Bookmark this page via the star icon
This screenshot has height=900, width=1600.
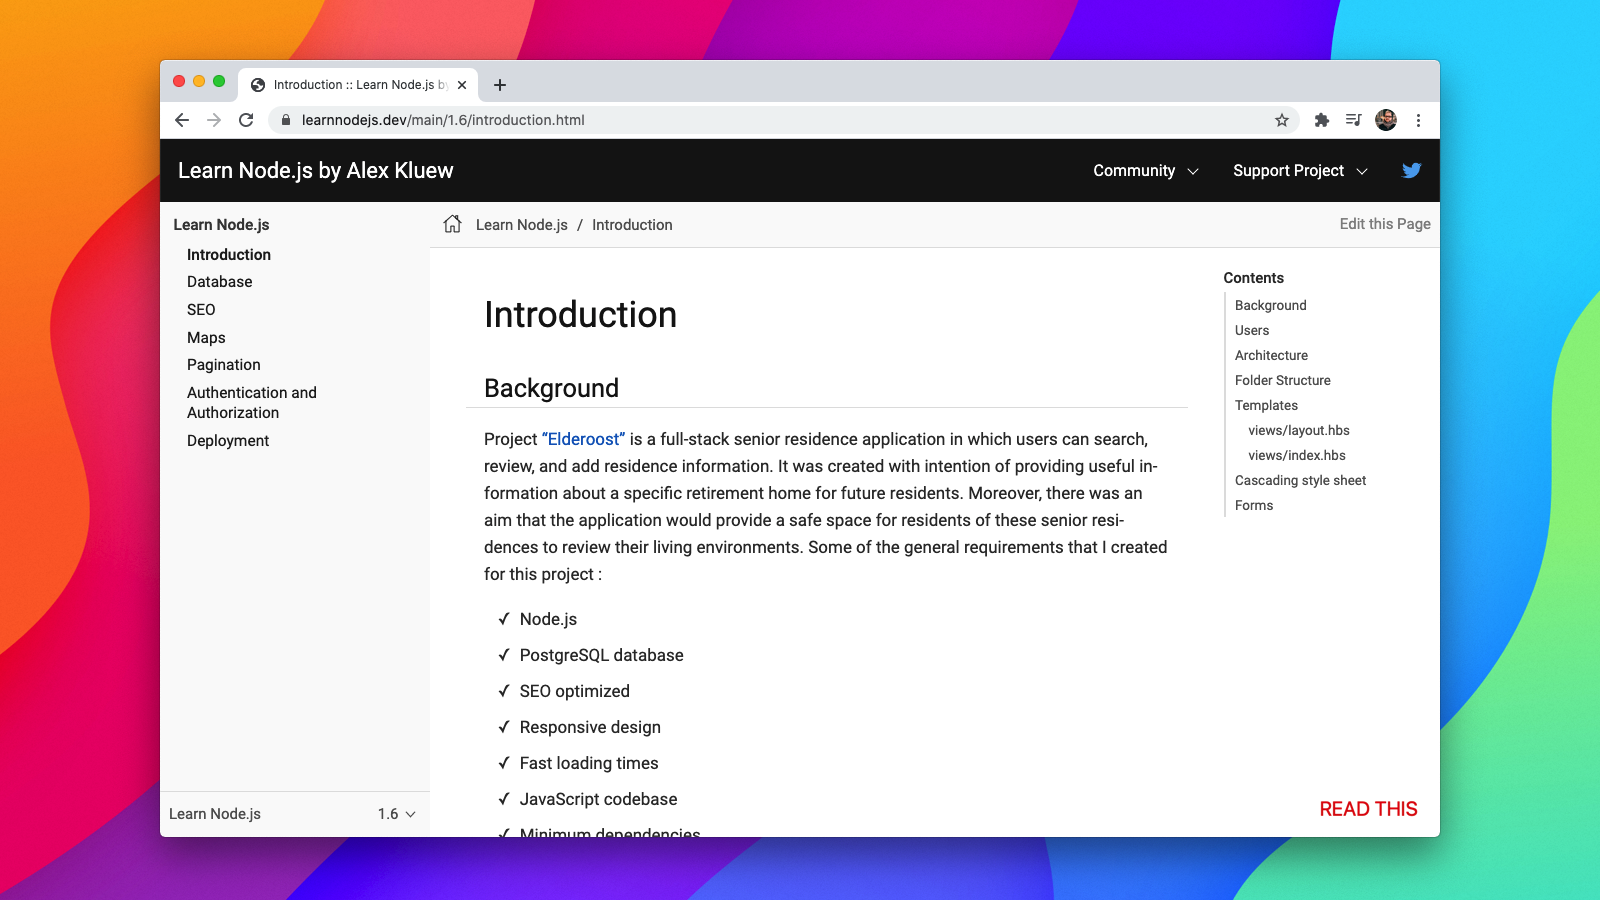click(x=1281, y=120)
